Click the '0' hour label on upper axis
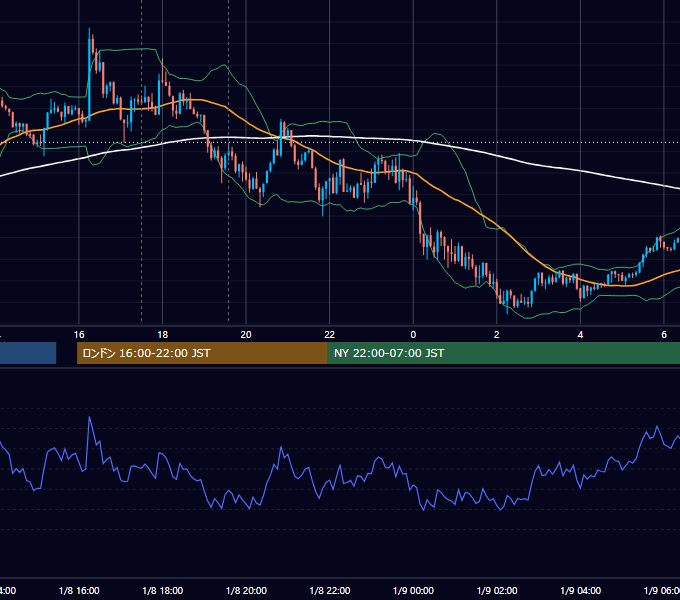Screen dimensions: 680x600 coord(413,335)
